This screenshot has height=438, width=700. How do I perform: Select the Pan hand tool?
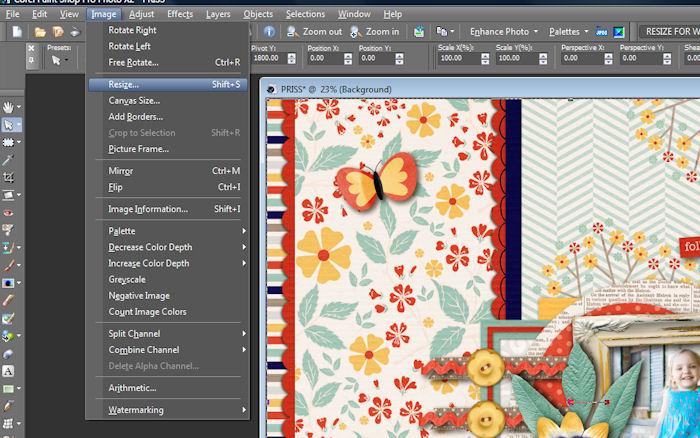tap(8, 107)
